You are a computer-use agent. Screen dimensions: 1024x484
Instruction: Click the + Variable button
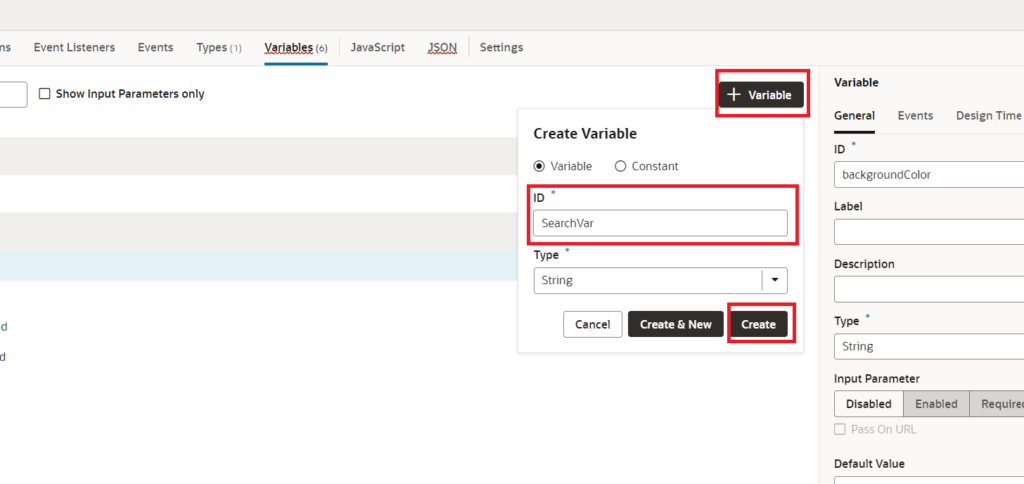[x=761, y=95]
